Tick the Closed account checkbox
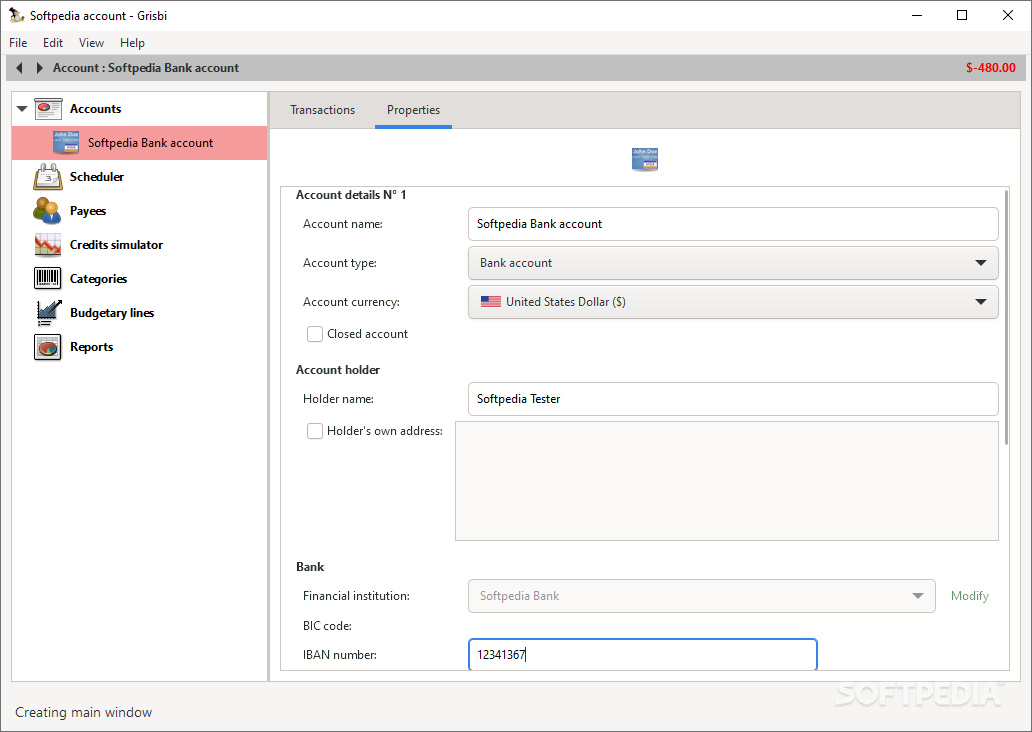The width and height of the screenshot is (1032, 732). click(315, 334)
